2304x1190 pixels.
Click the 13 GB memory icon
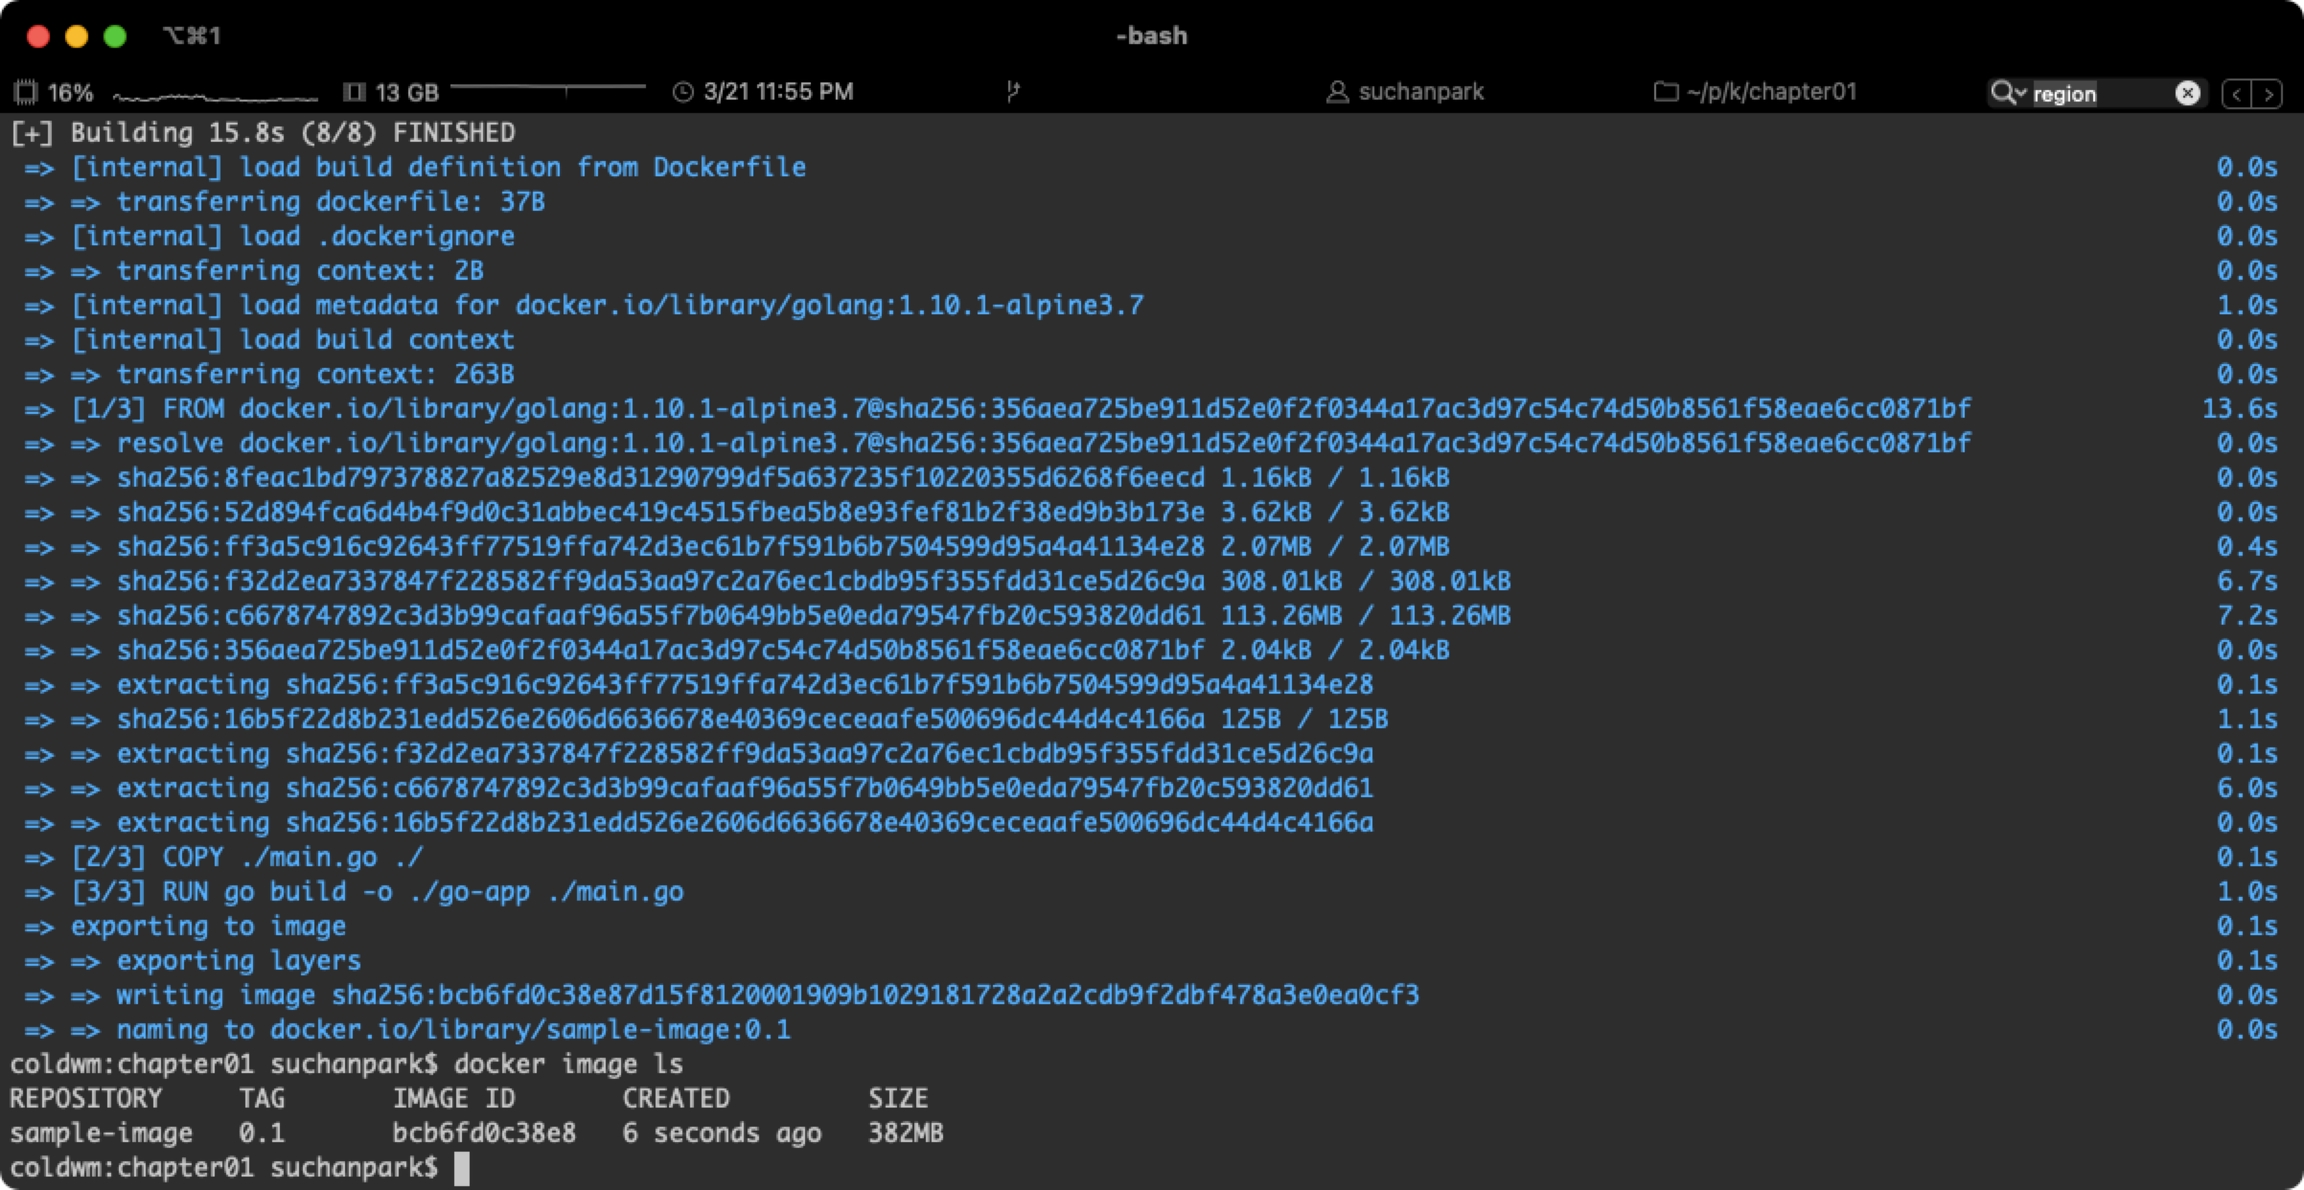(x=353, y=92)
